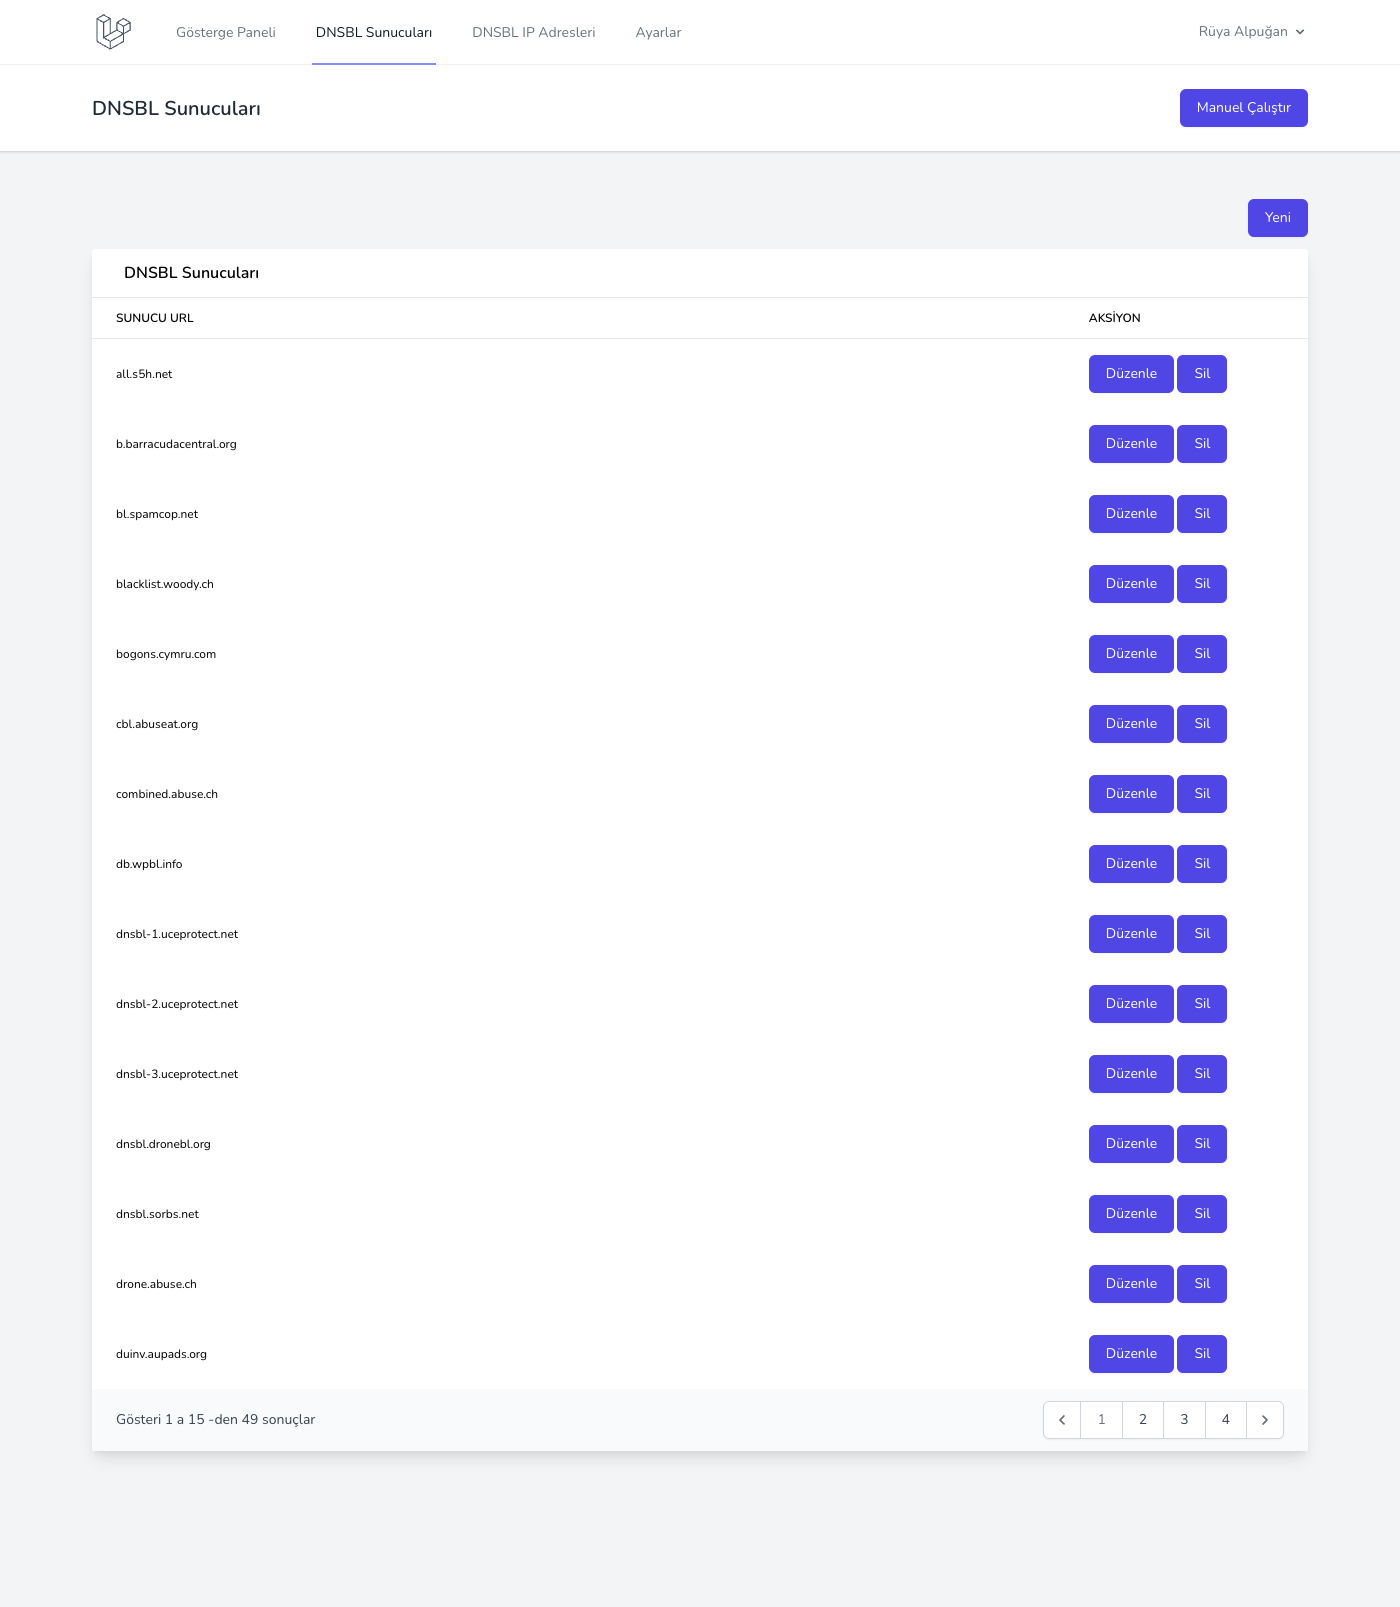Click the Manuel Çalıştır button
Image resolution: width=1400 pixels, height=1607 pixels.
coord(1244,108)
